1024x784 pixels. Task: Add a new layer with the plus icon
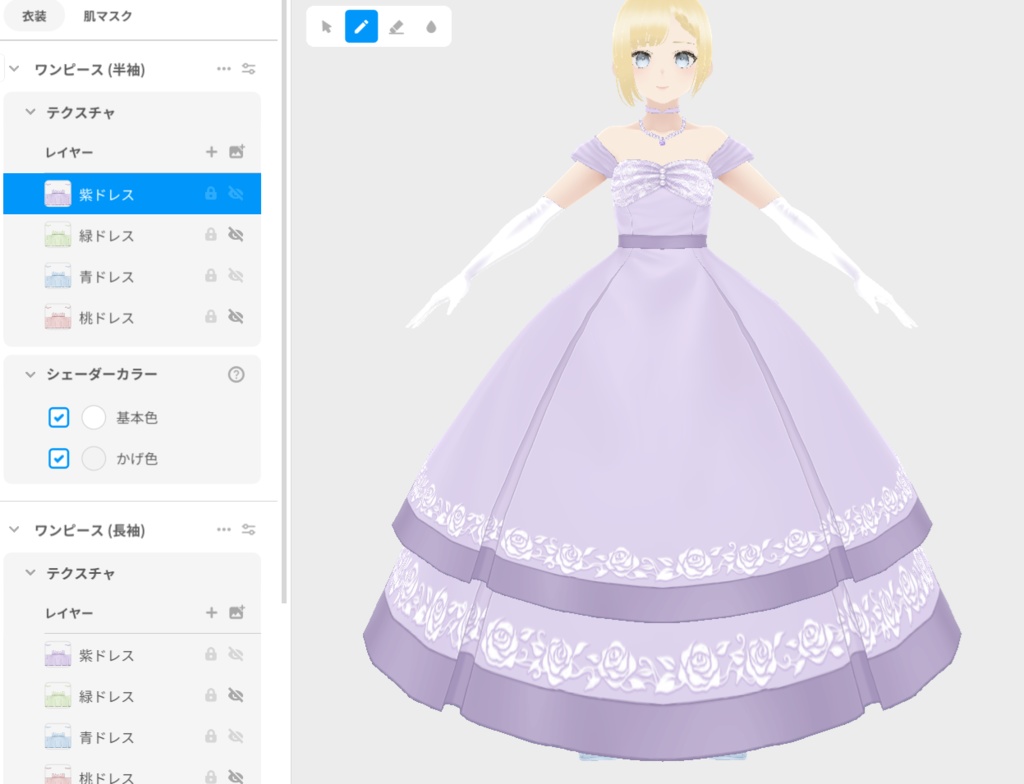click(211, 152)
